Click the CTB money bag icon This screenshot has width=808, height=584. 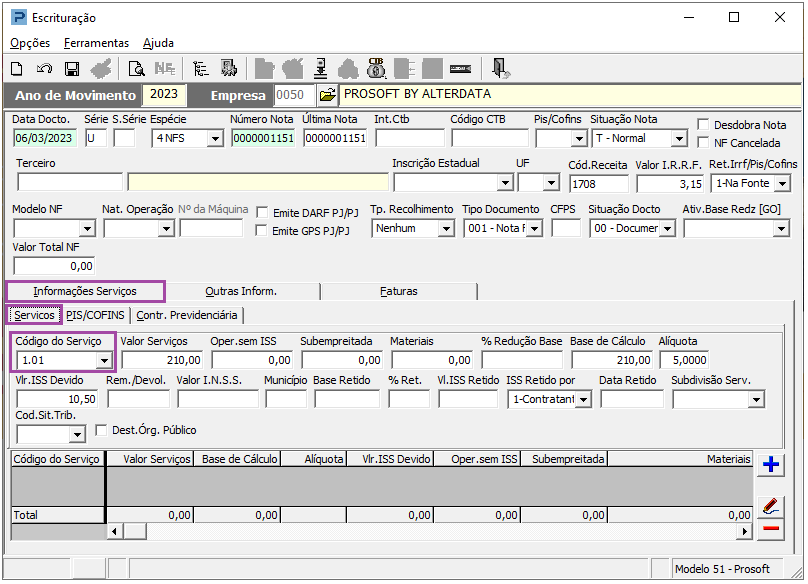pos(376,68)
